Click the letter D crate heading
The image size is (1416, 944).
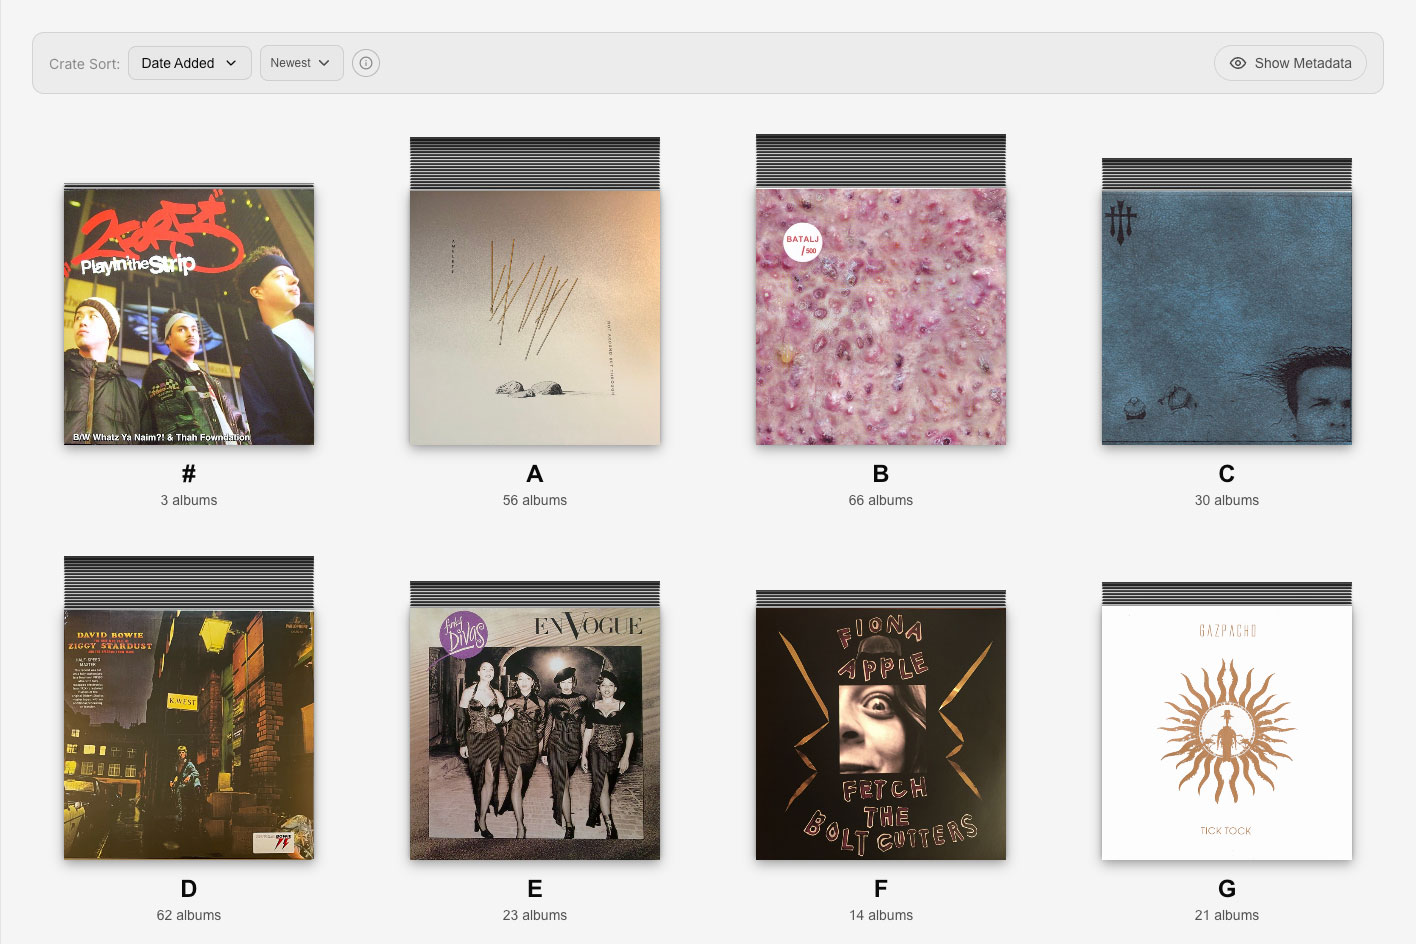(189, 889)
